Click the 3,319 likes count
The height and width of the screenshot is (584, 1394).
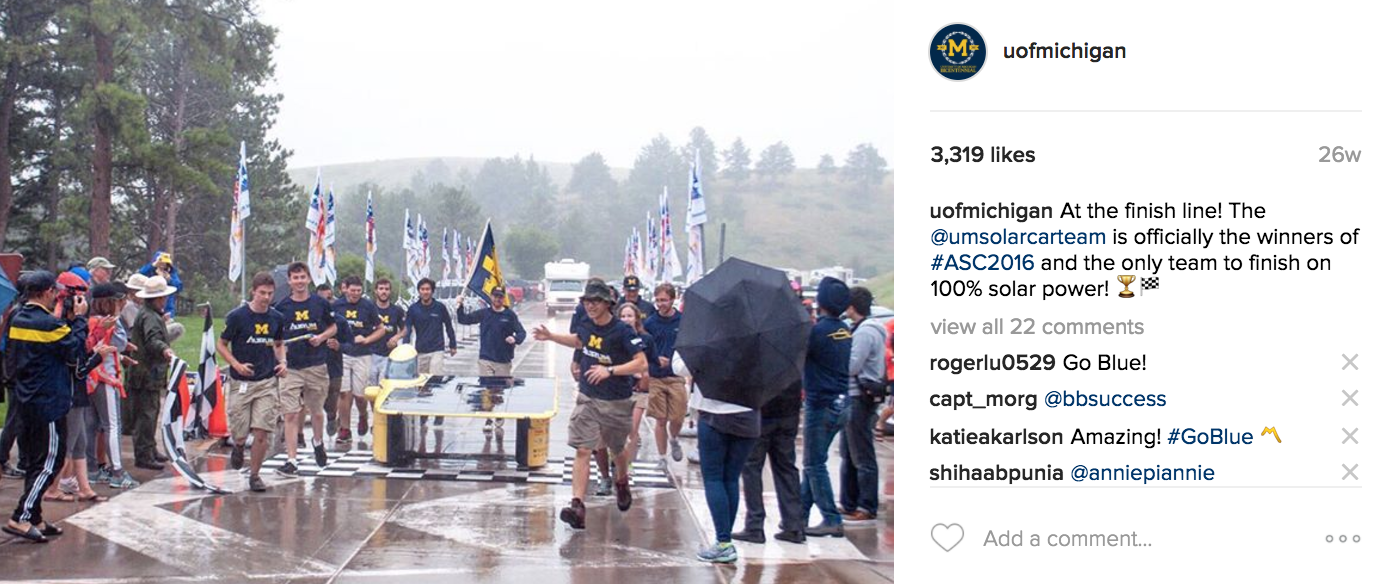983,155
